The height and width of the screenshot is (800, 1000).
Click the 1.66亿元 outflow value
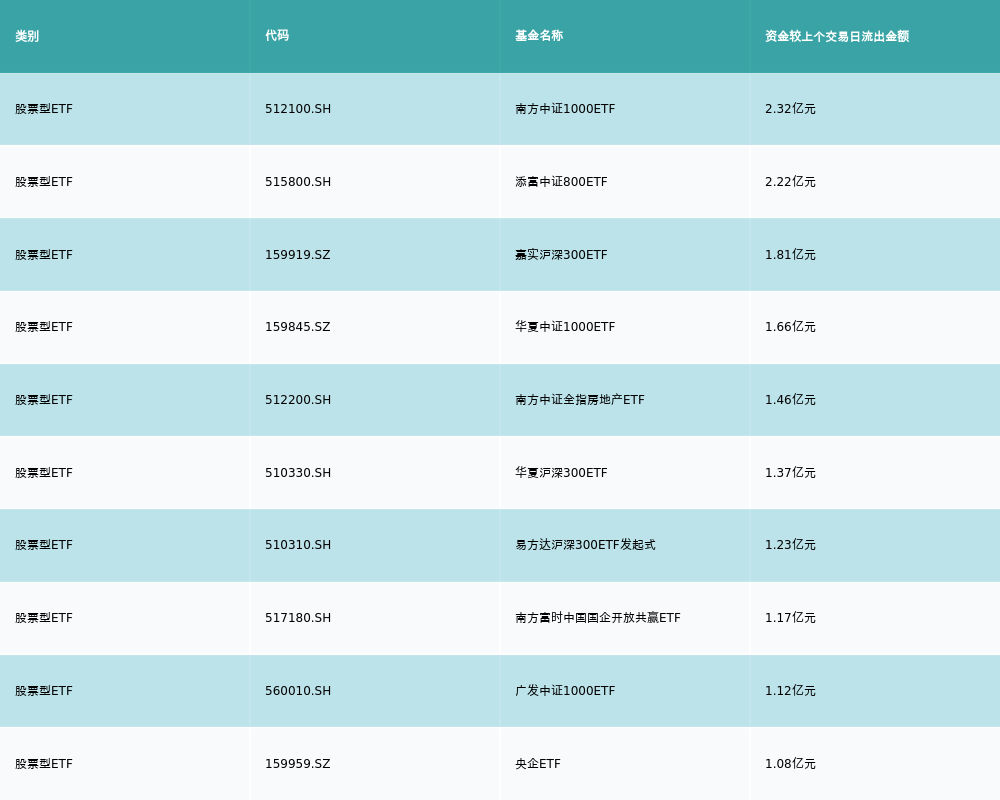(x=790, y=327)
